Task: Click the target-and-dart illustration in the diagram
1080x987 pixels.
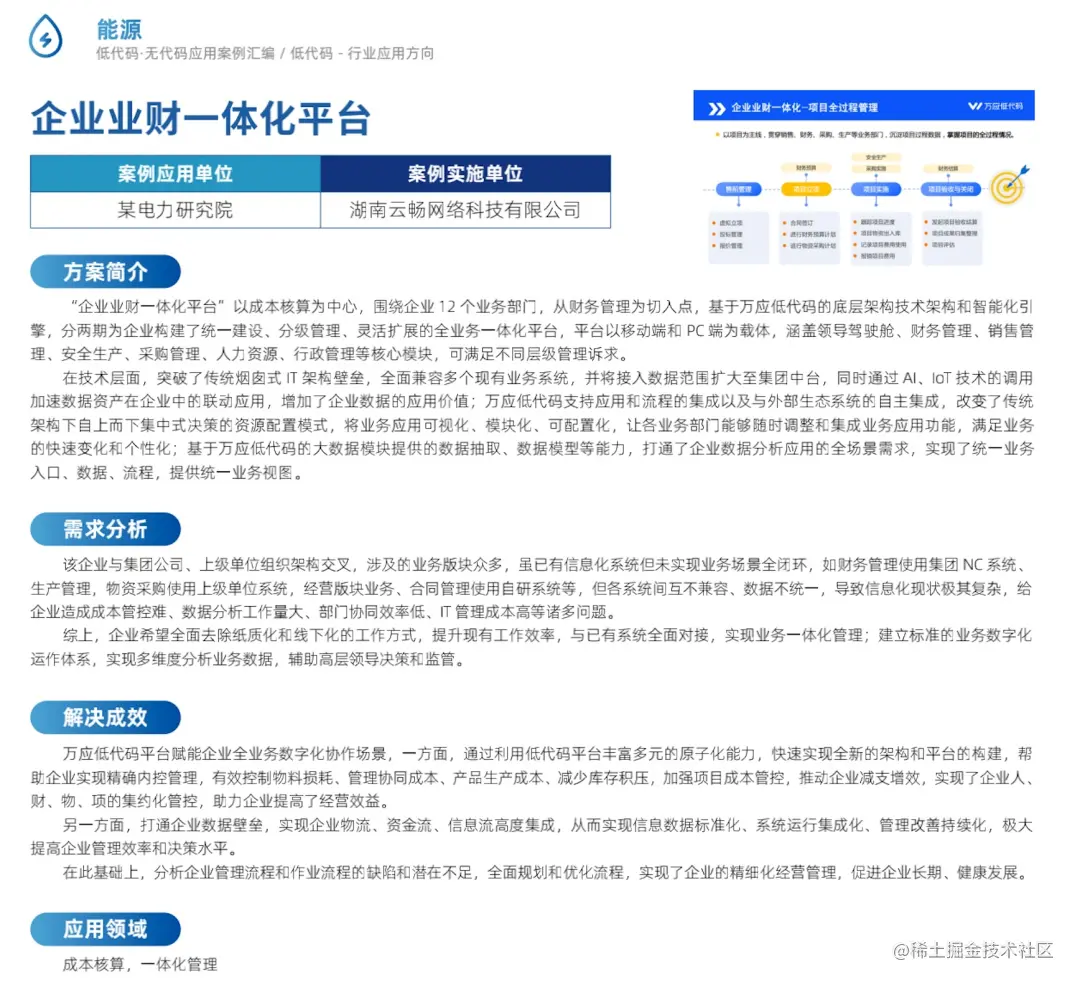Action: click(1007, 188)
